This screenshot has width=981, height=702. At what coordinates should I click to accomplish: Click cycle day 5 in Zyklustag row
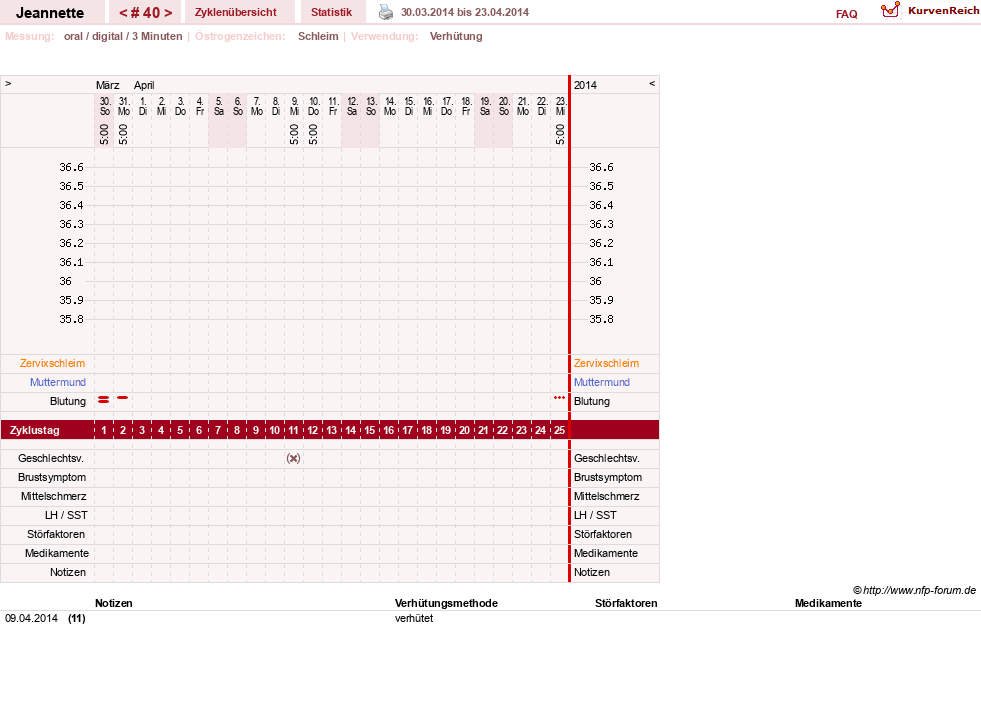(x=180, y=430)
